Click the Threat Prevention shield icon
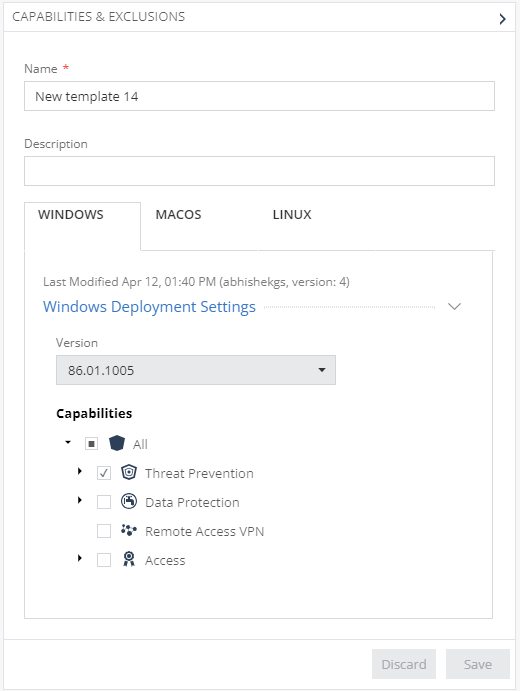 coord(129,472)
